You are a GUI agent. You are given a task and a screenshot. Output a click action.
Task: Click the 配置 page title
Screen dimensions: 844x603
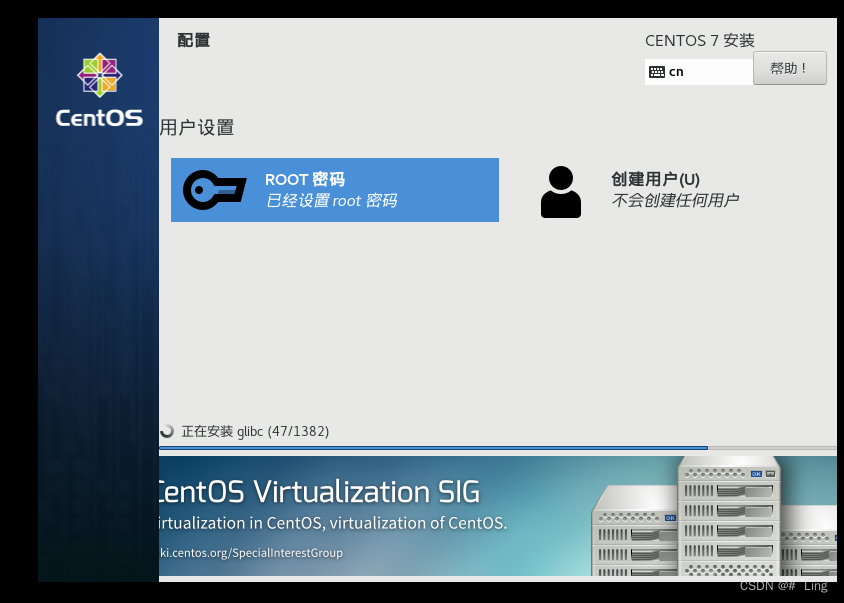click(x=193, y=40)
